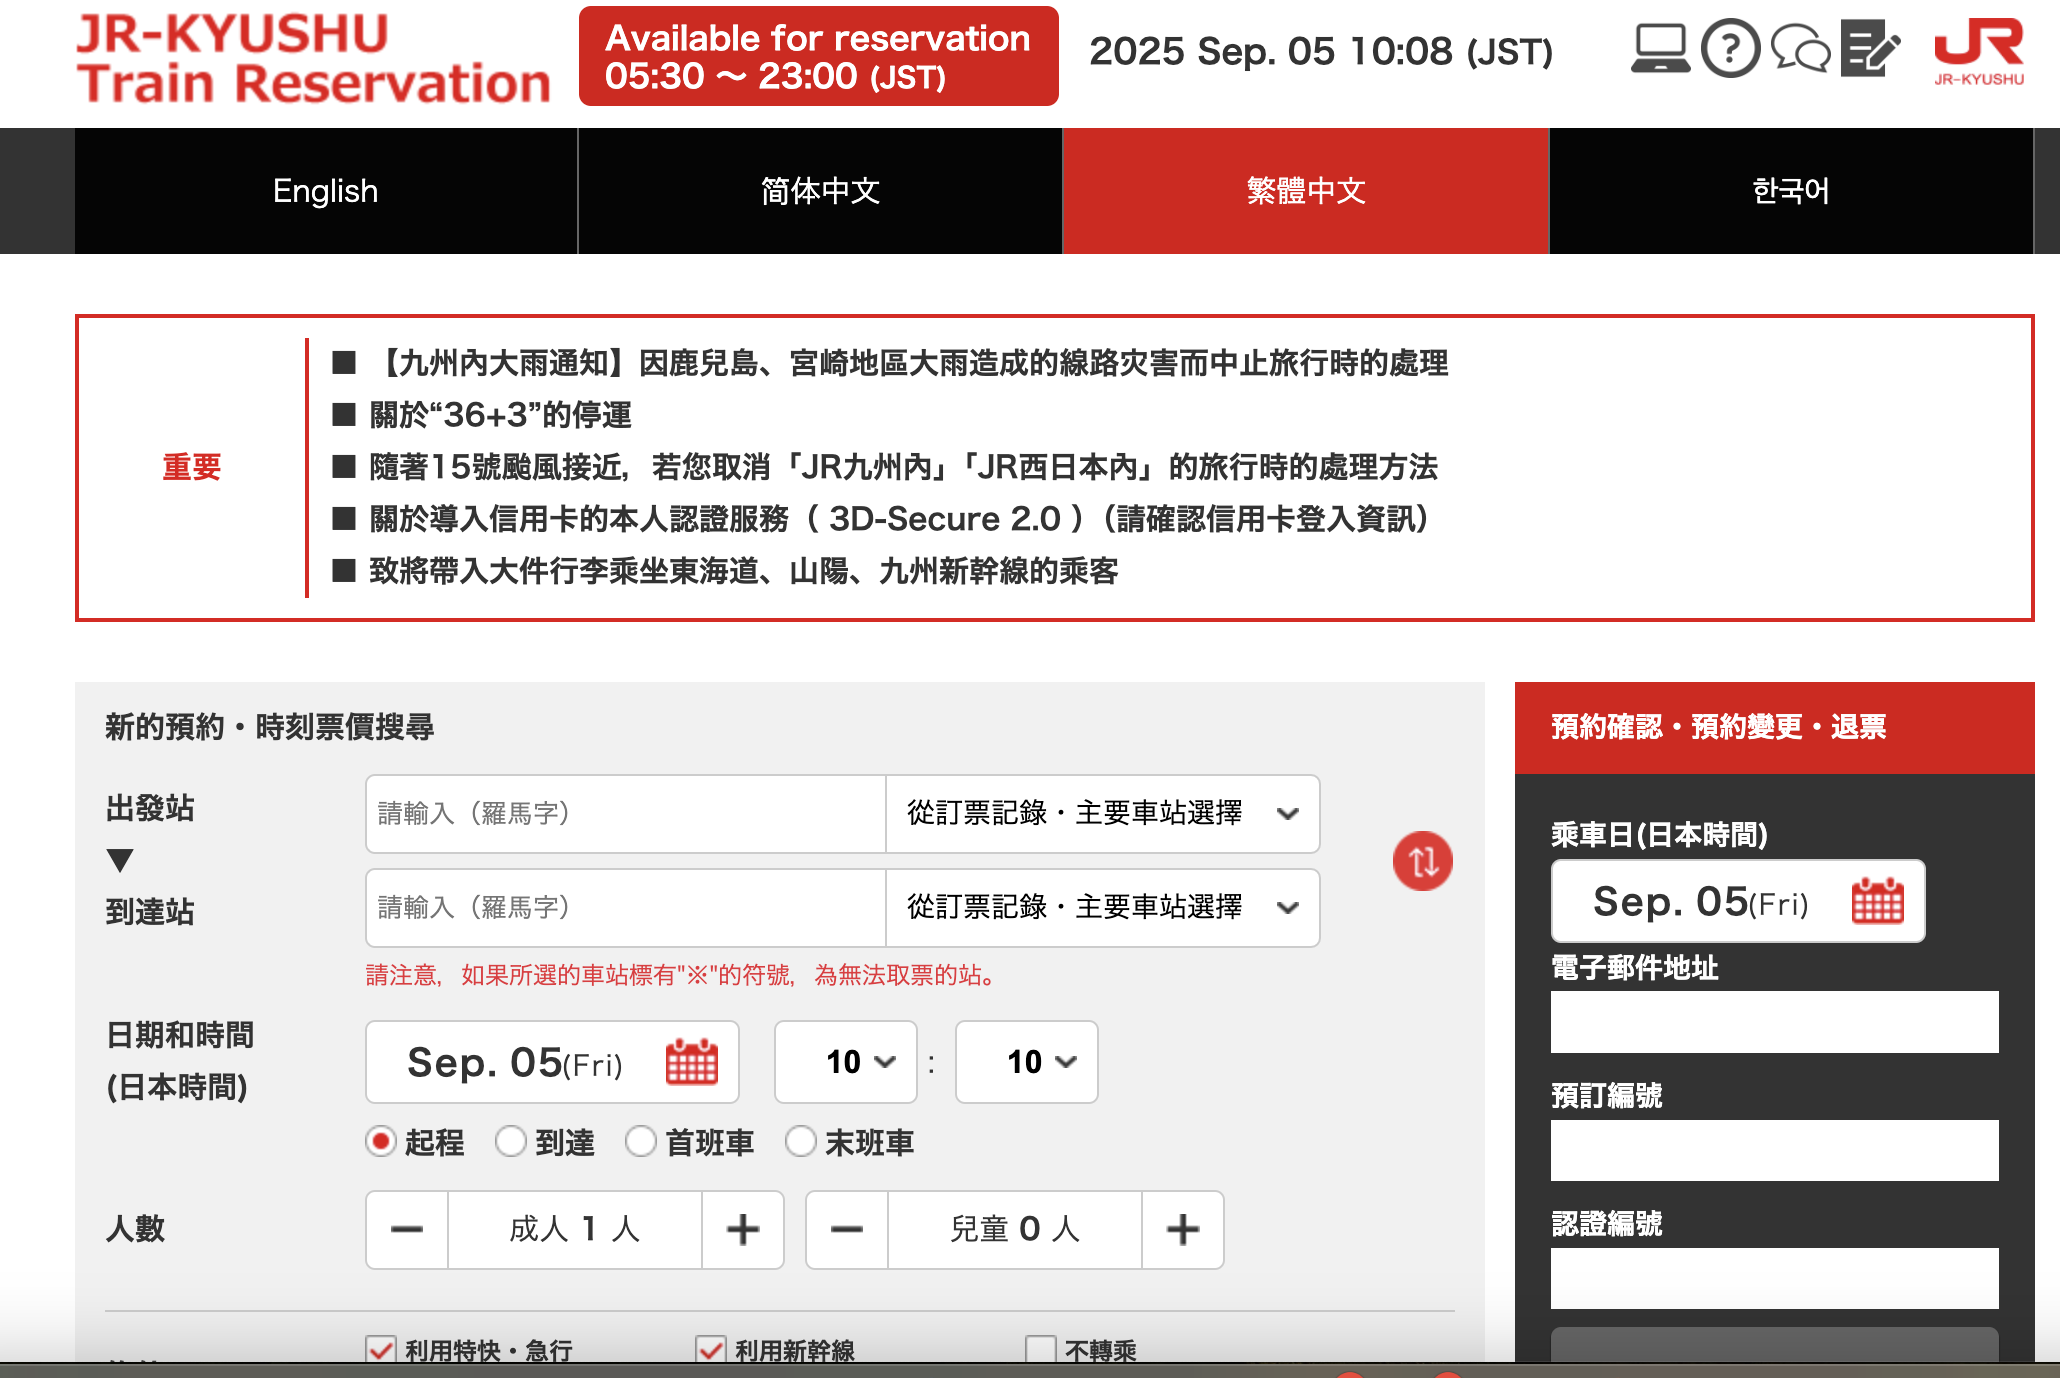
Task: Open the hour dropdown showing 10
Action: tap(846, 1062)
